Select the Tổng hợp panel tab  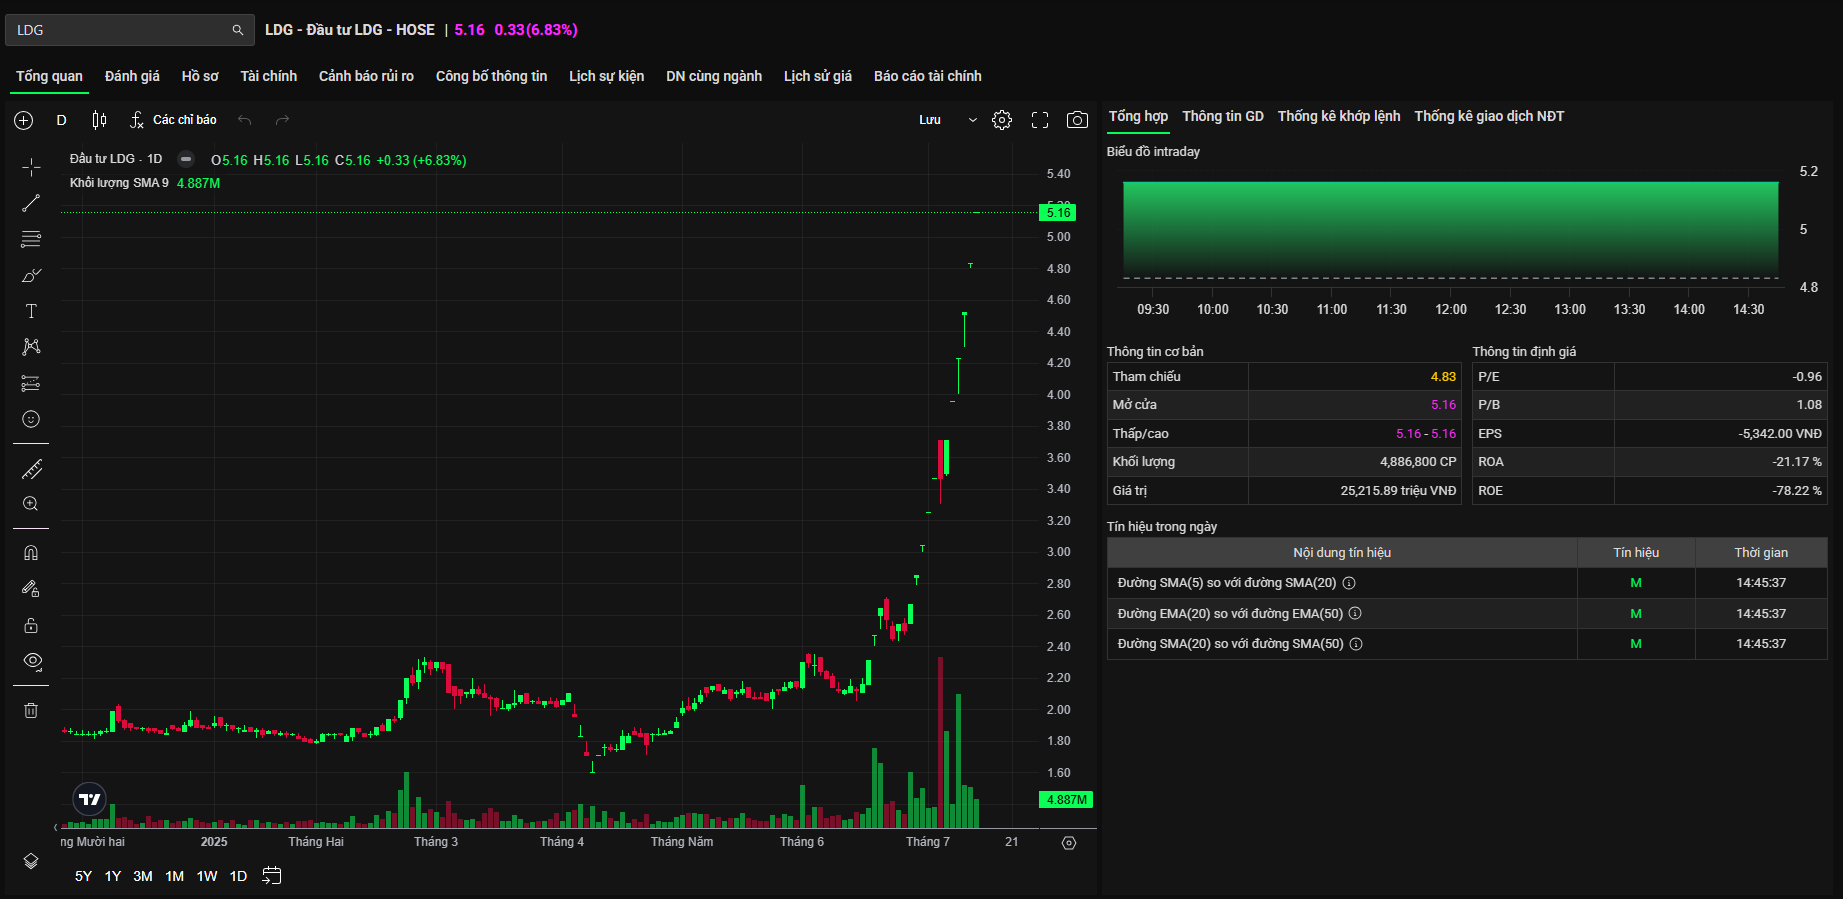[x=1138, y=116]
